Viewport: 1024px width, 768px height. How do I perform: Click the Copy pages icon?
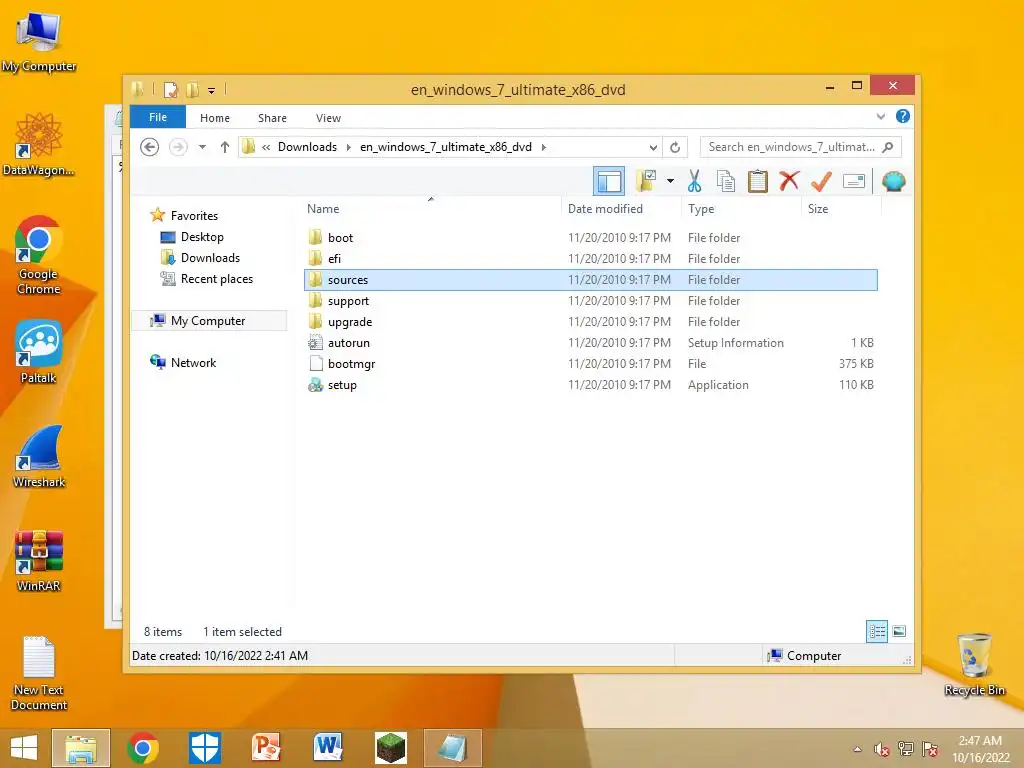click(x=726, y=181)
